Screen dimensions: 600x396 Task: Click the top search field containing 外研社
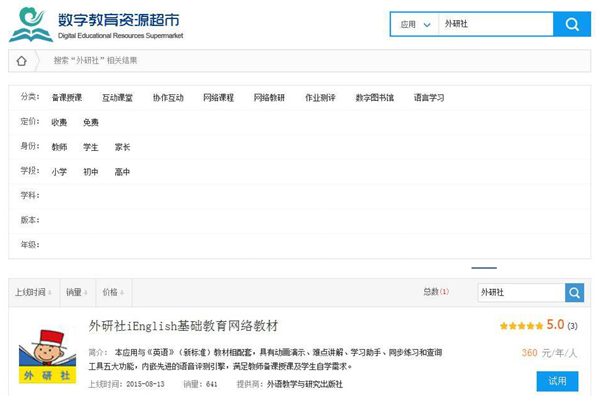496,24
